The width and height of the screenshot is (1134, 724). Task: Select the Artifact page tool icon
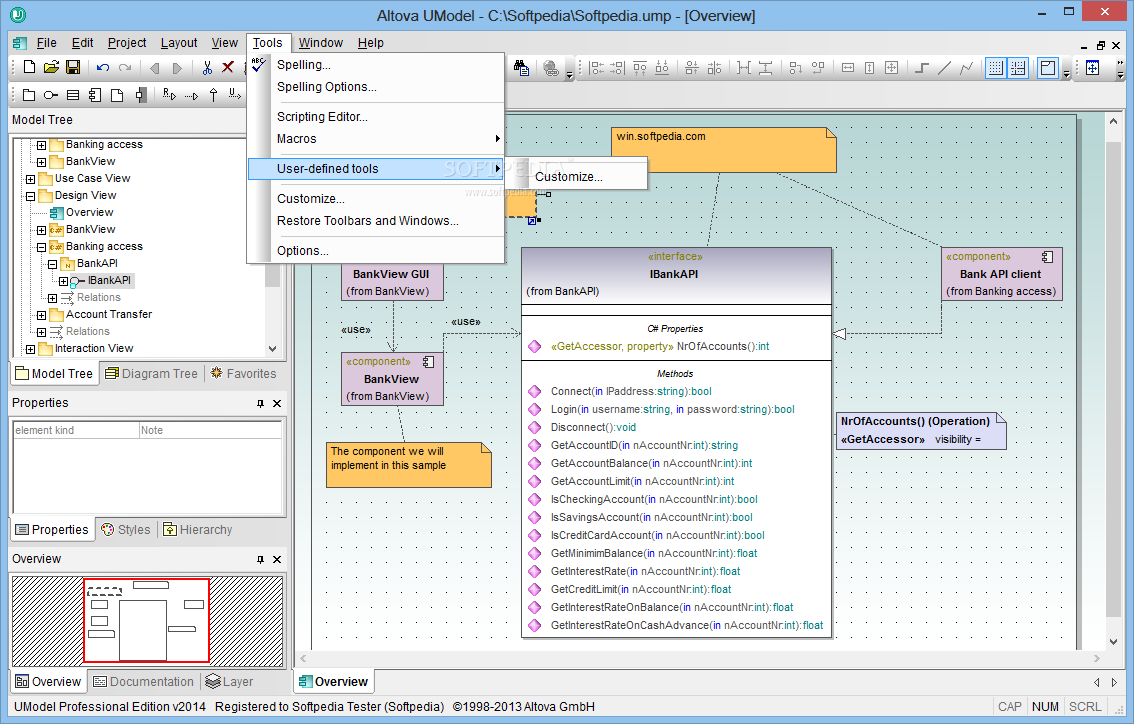[116, 95]
